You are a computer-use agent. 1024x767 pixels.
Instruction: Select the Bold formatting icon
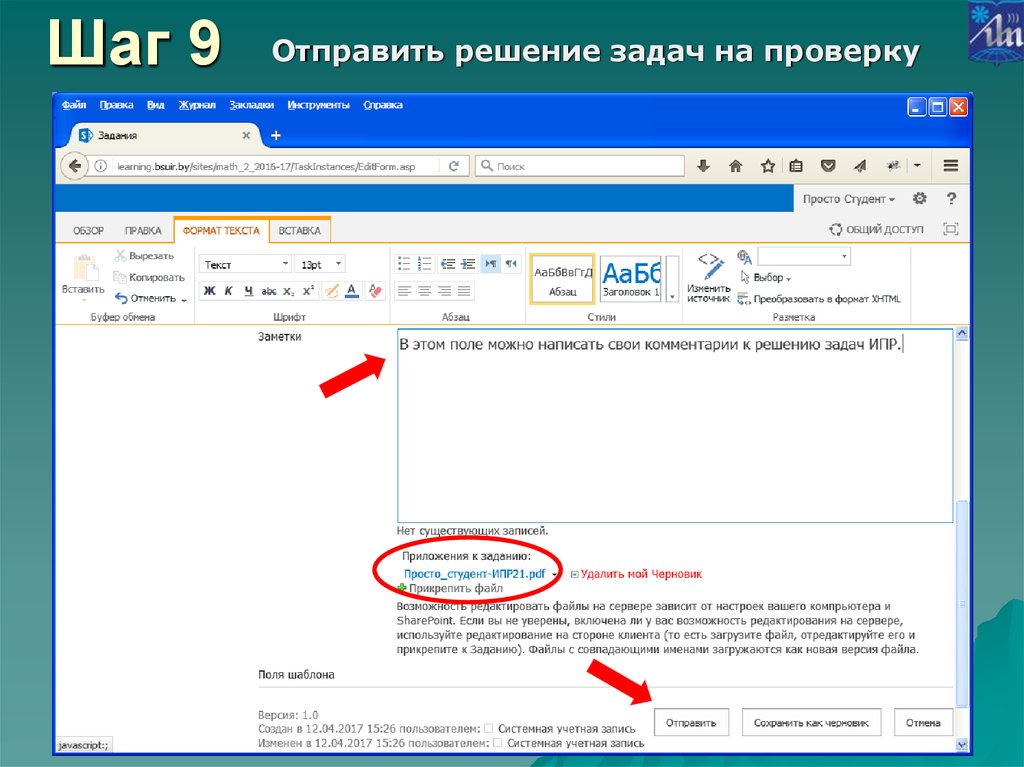[x=208, y=290]
